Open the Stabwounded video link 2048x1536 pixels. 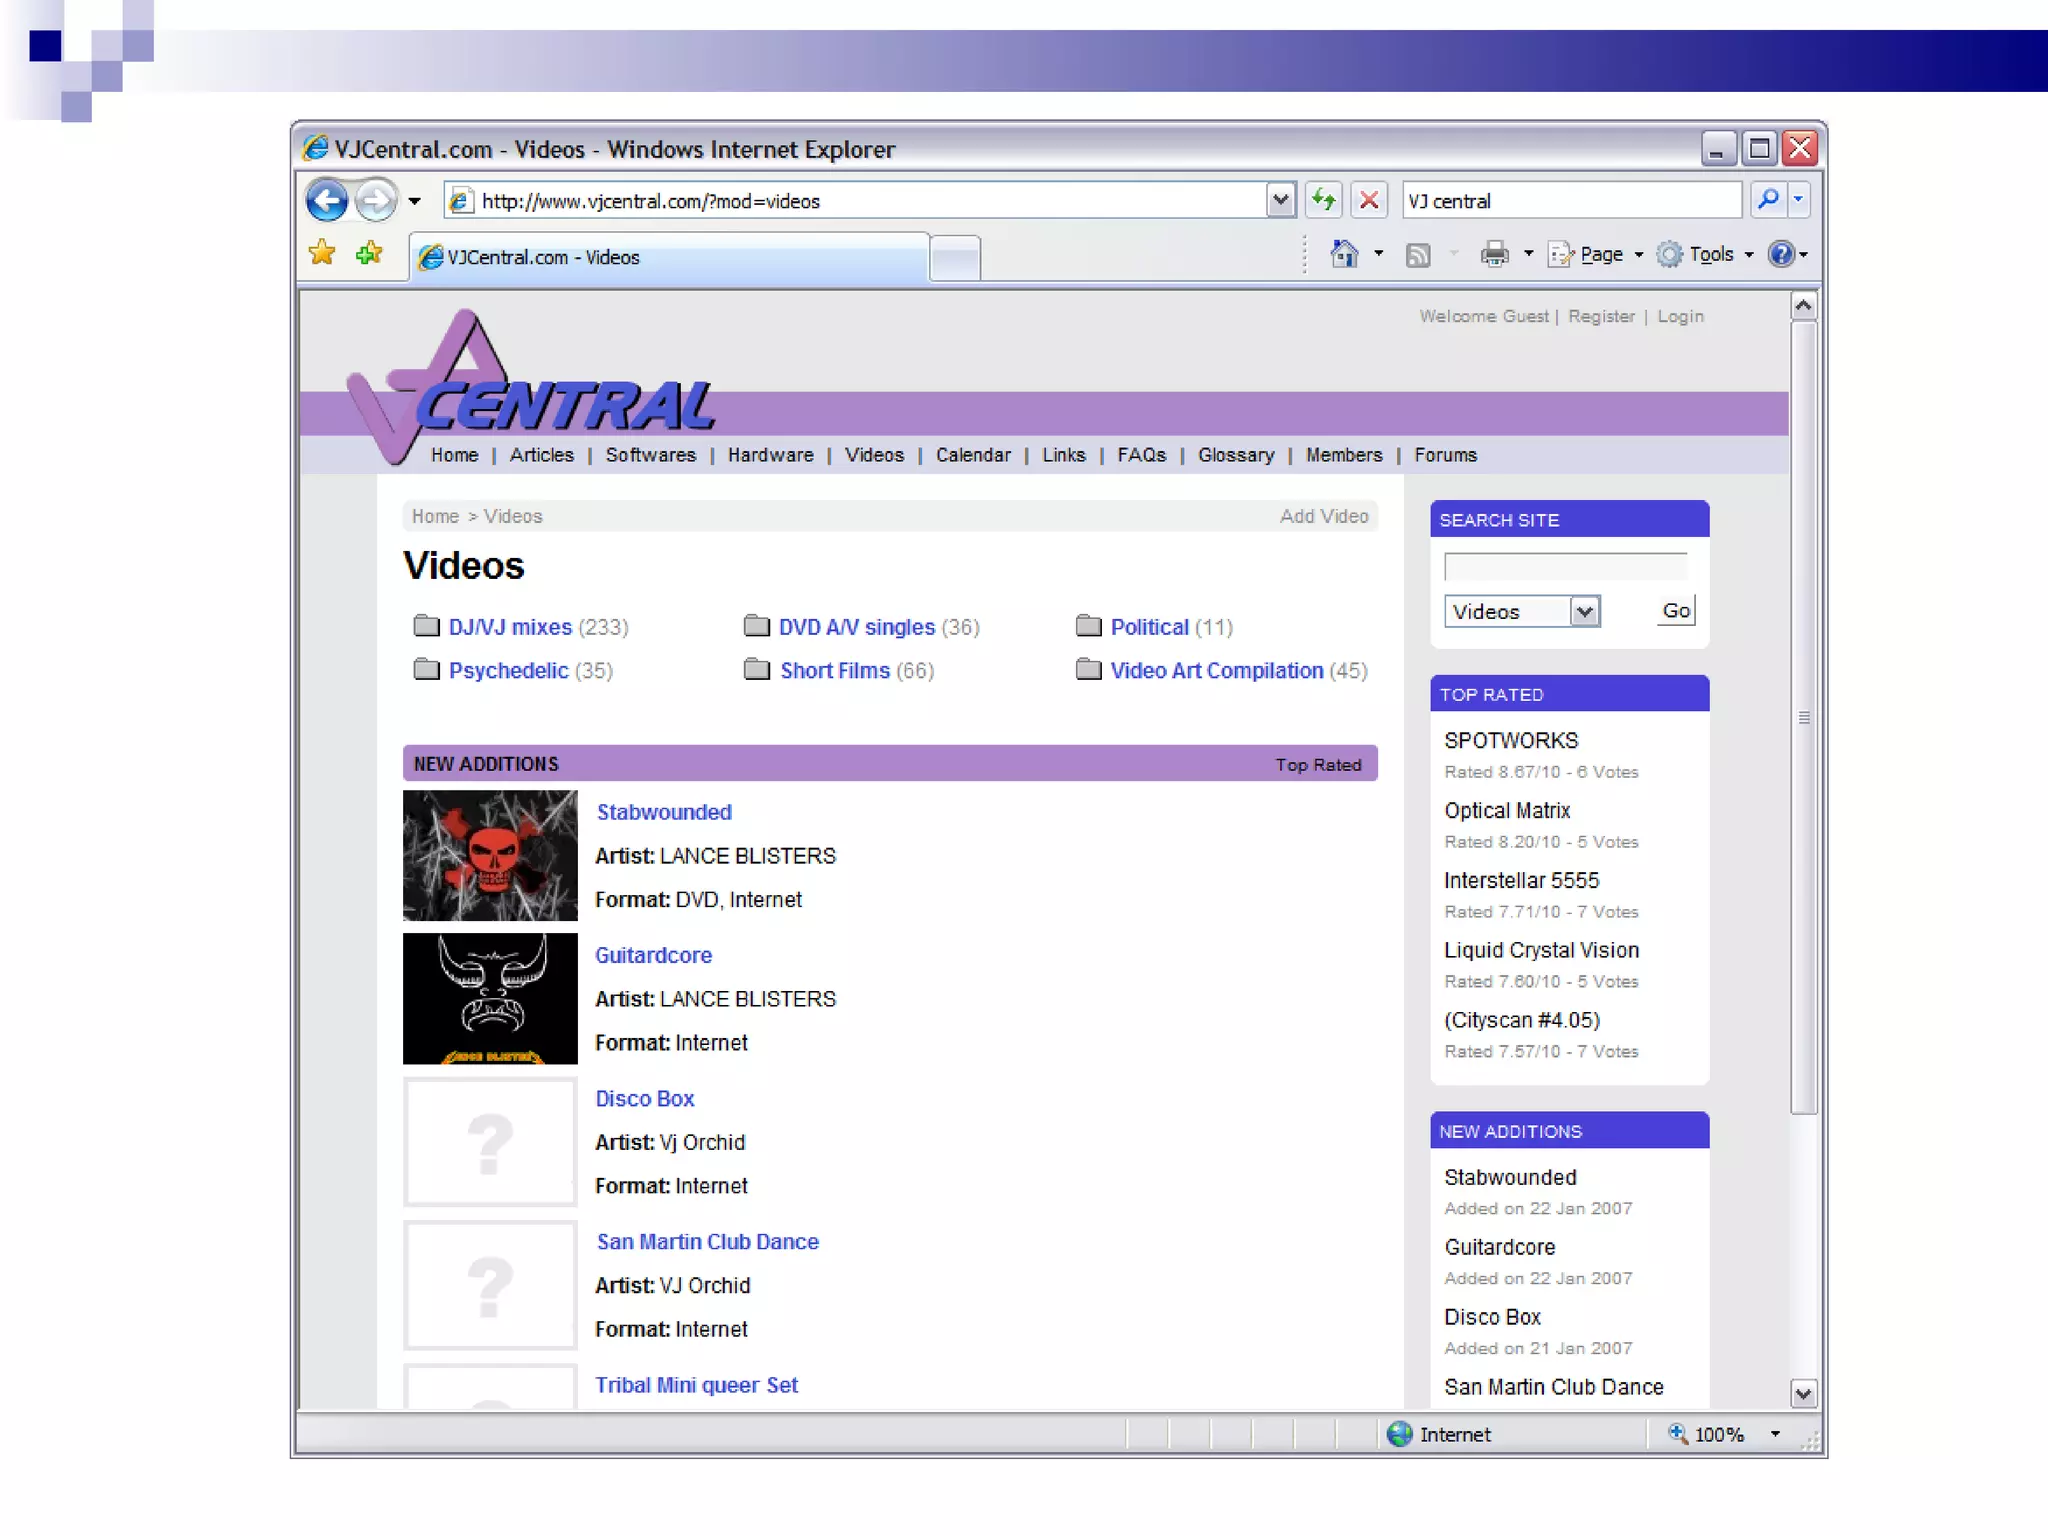(664, 812)
